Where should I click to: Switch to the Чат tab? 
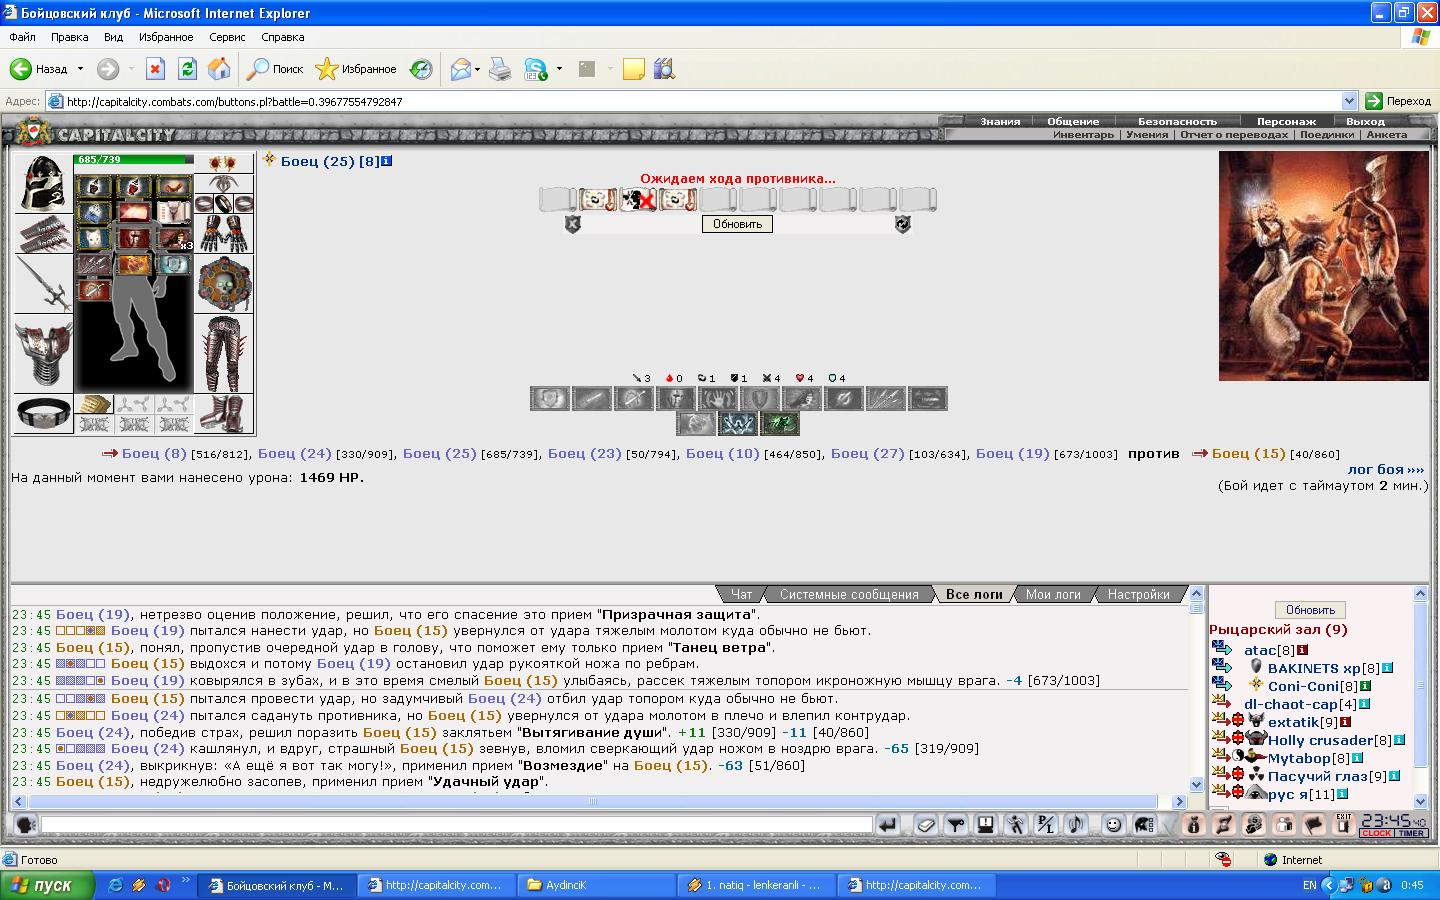tap(741, 594)
